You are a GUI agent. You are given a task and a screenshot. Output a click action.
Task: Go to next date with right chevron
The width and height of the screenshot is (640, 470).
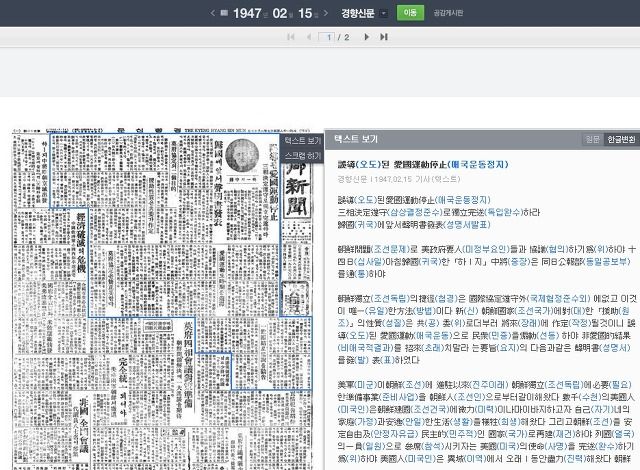[325, 13]
